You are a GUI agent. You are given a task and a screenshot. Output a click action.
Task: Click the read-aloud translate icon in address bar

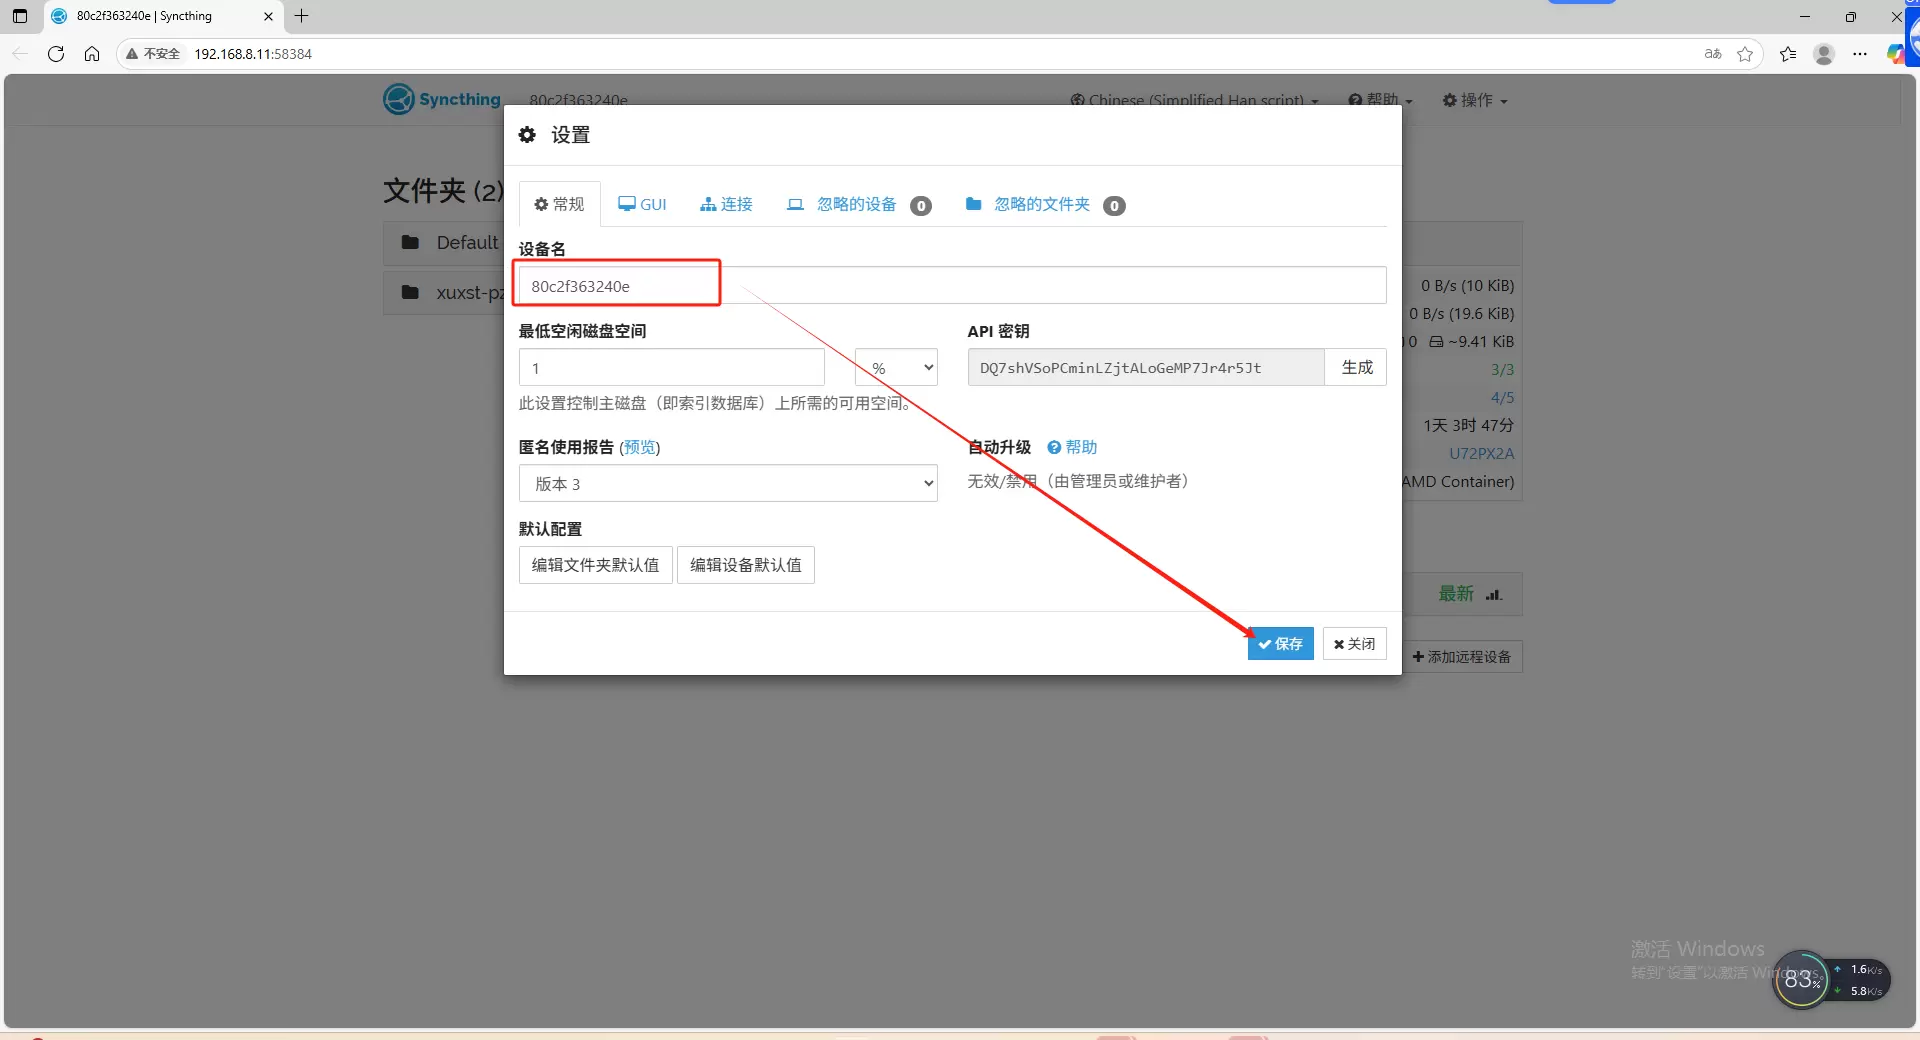1713,54
